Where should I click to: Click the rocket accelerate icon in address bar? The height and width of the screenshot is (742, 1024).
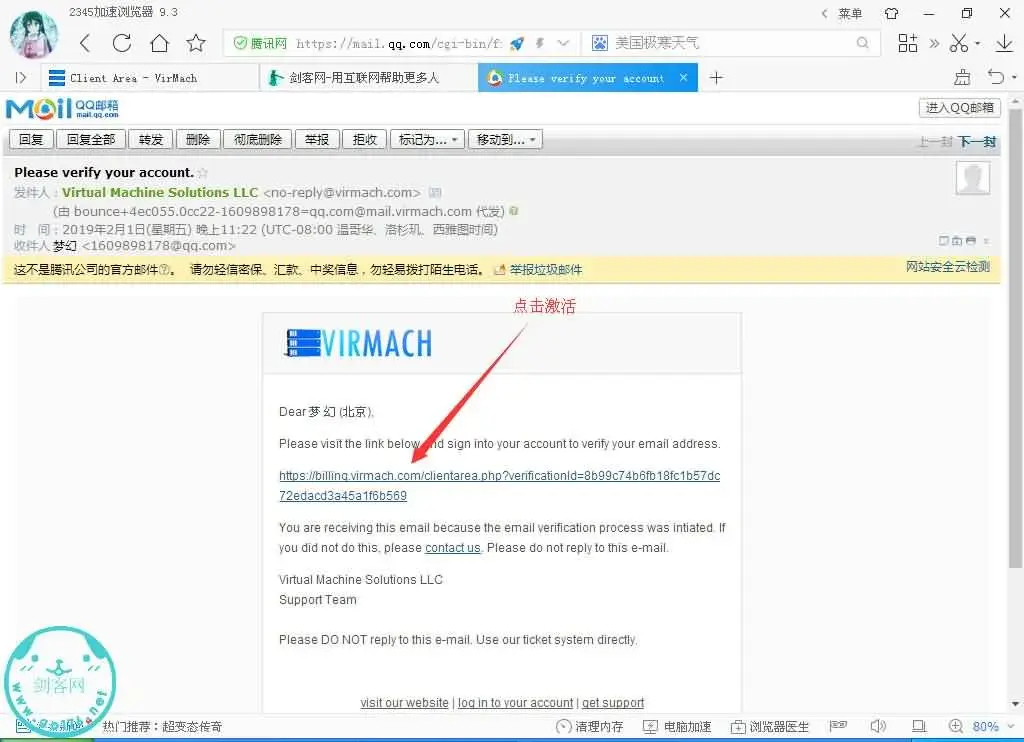pos(517,43)
